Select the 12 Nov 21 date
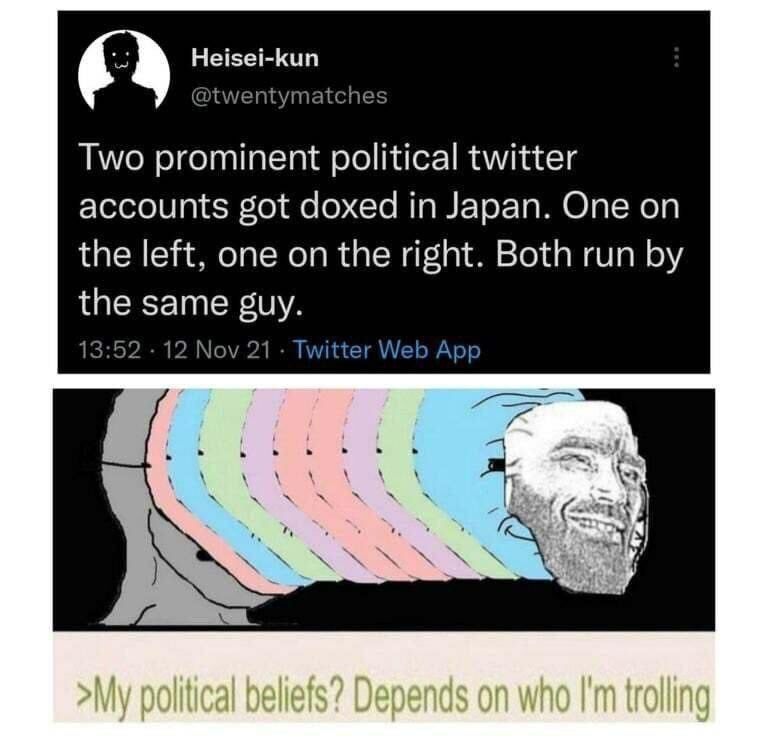Viewport: 768px width, 752px height. coord(216,350)
